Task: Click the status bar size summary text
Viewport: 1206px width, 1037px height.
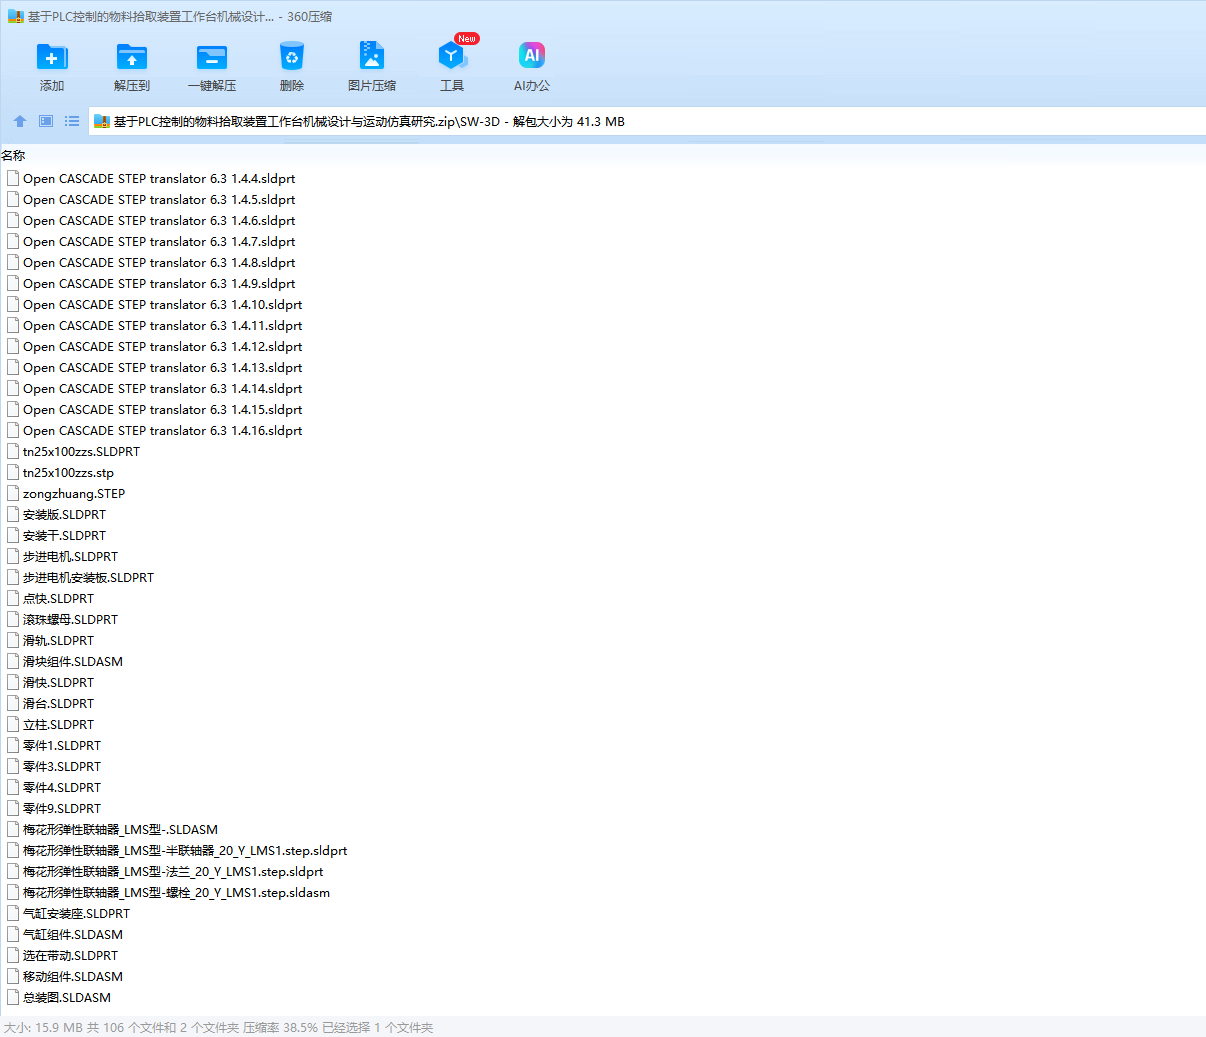Action: pos(218,1027)
